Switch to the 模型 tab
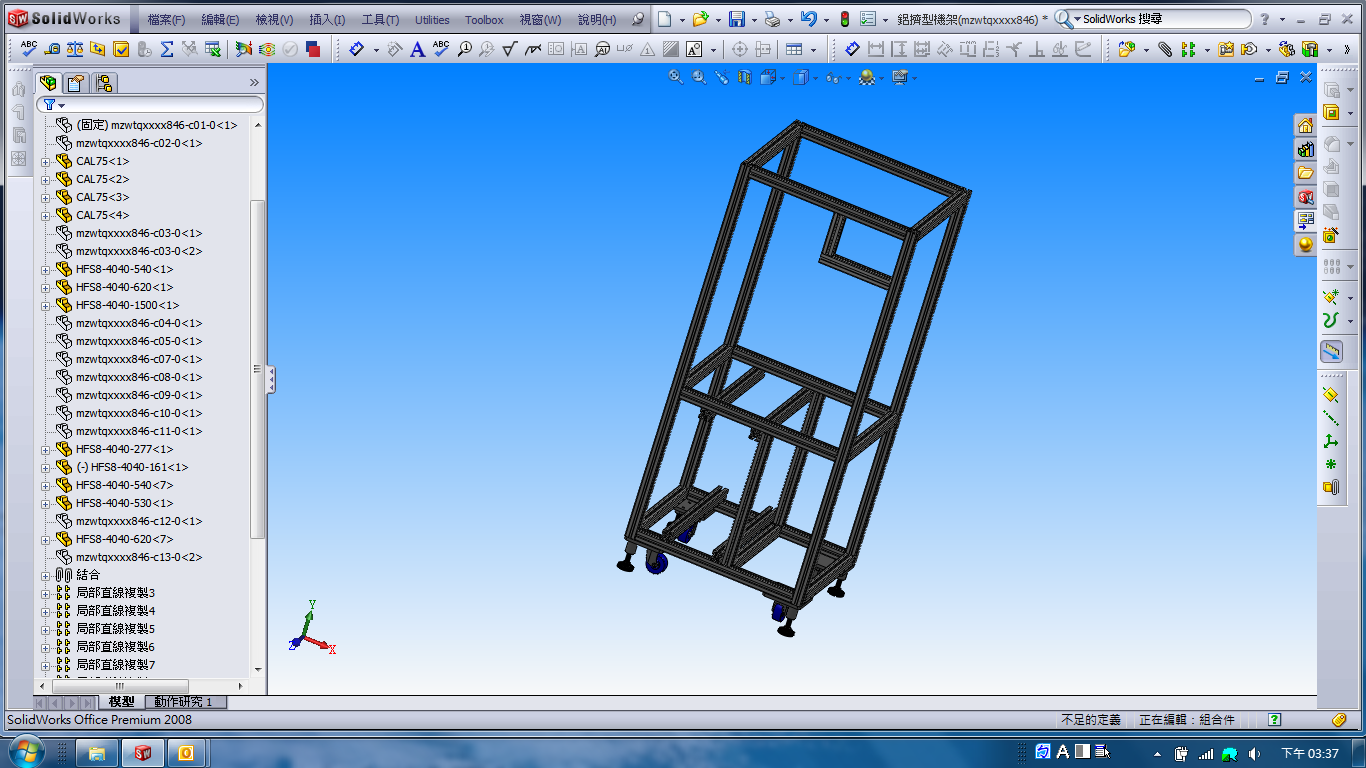 [122, 702]
